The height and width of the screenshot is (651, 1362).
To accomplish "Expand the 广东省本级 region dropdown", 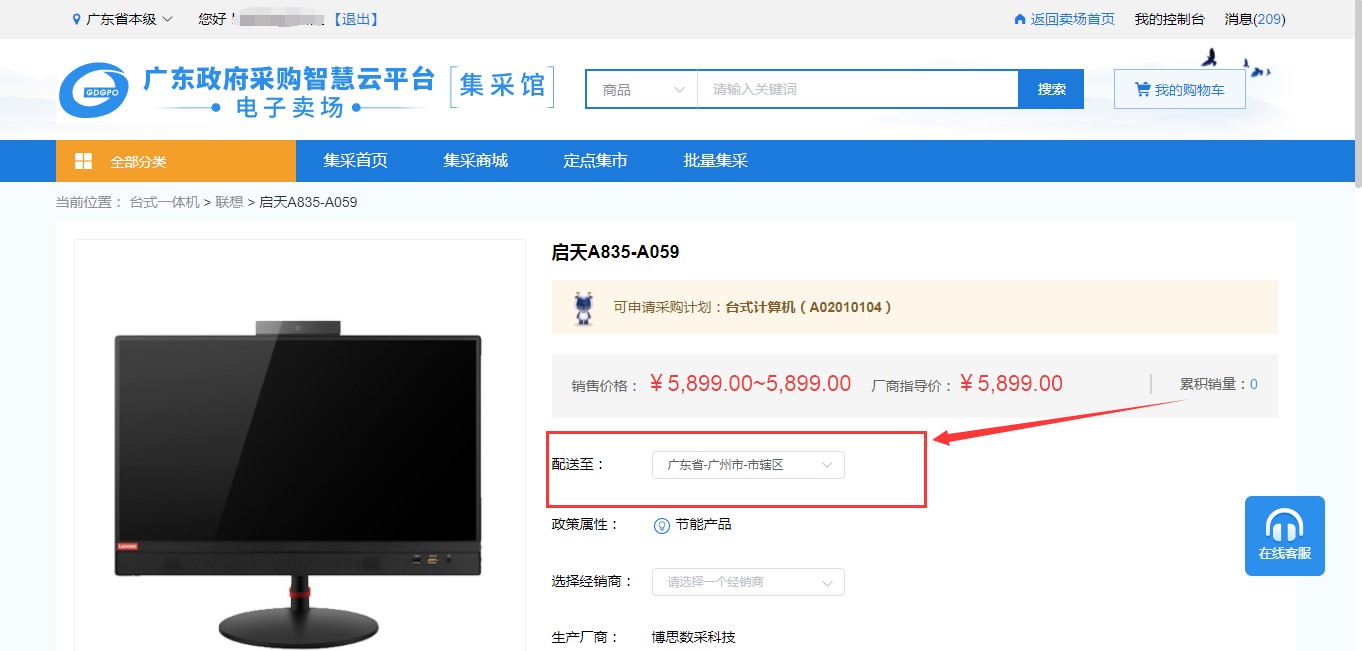I will [x=123, y=19].
